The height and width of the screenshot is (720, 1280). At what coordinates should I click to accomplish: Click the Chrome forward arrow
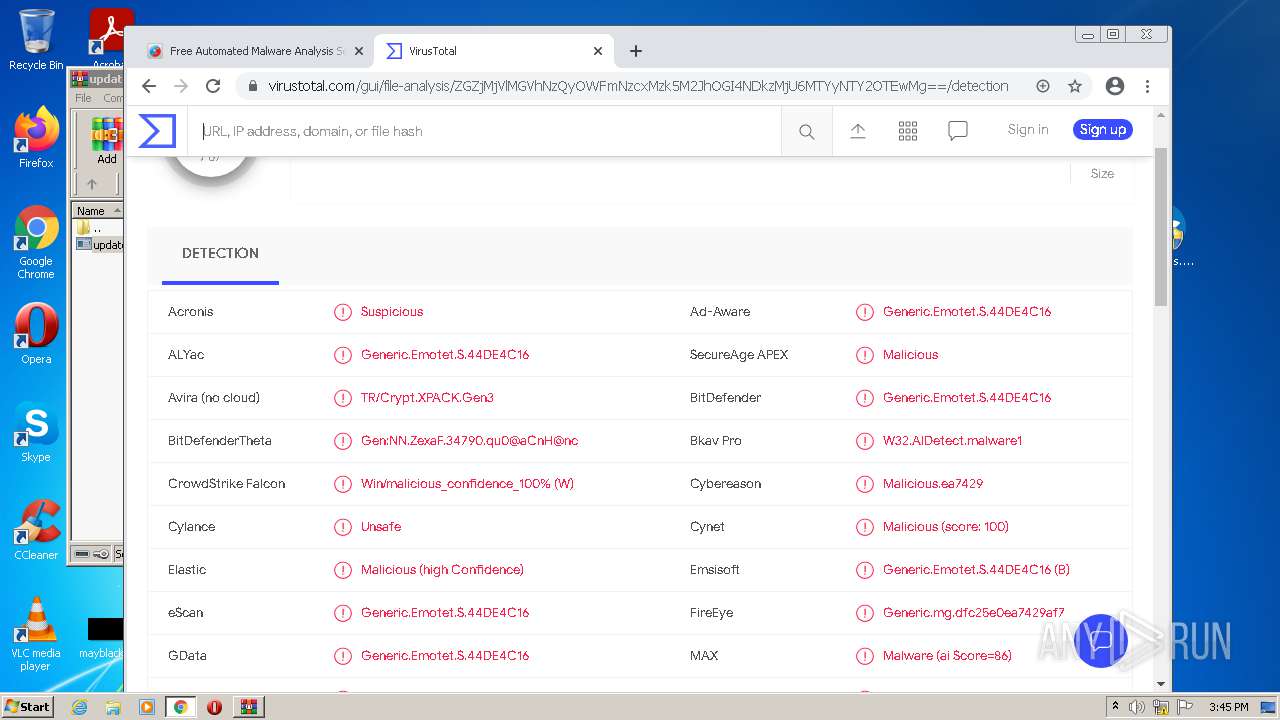click(x=181, y=86)
